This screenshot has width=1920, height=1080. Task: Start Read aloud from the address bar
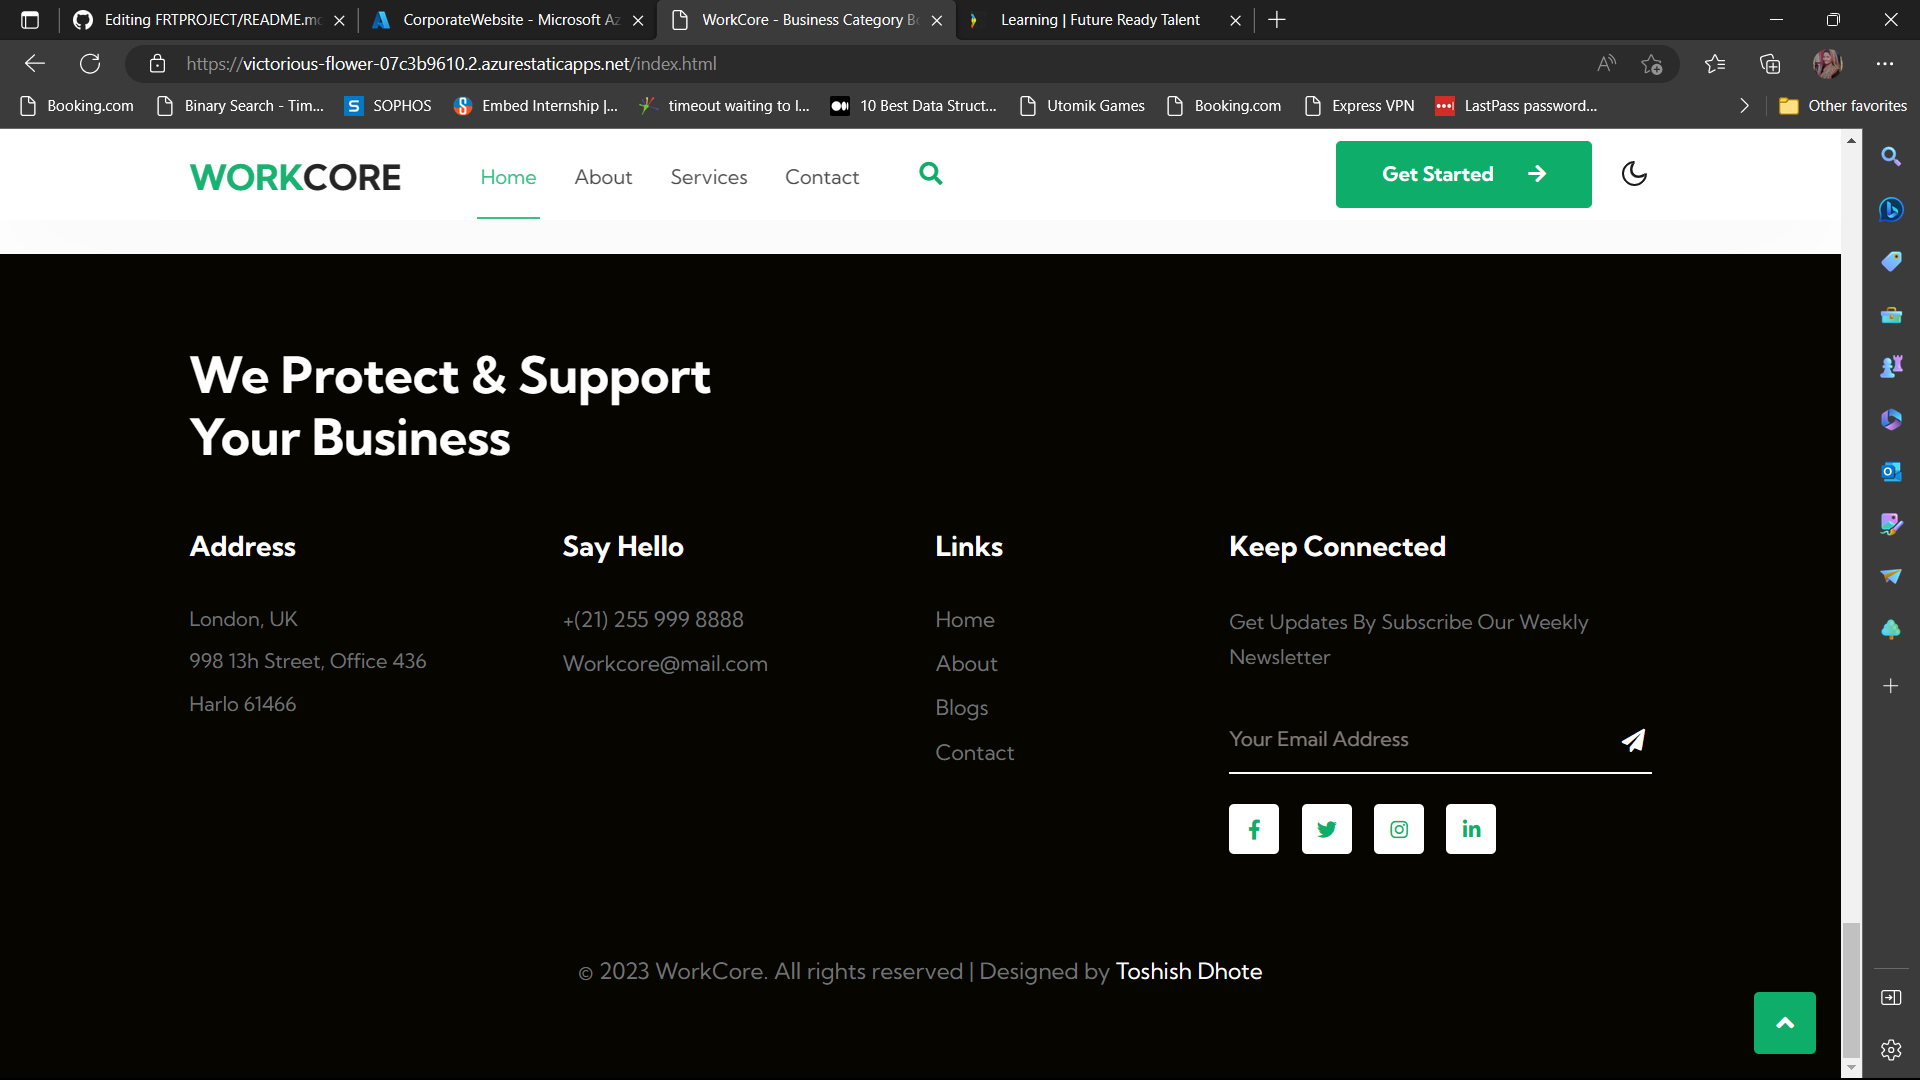[x=1606, y=63]
